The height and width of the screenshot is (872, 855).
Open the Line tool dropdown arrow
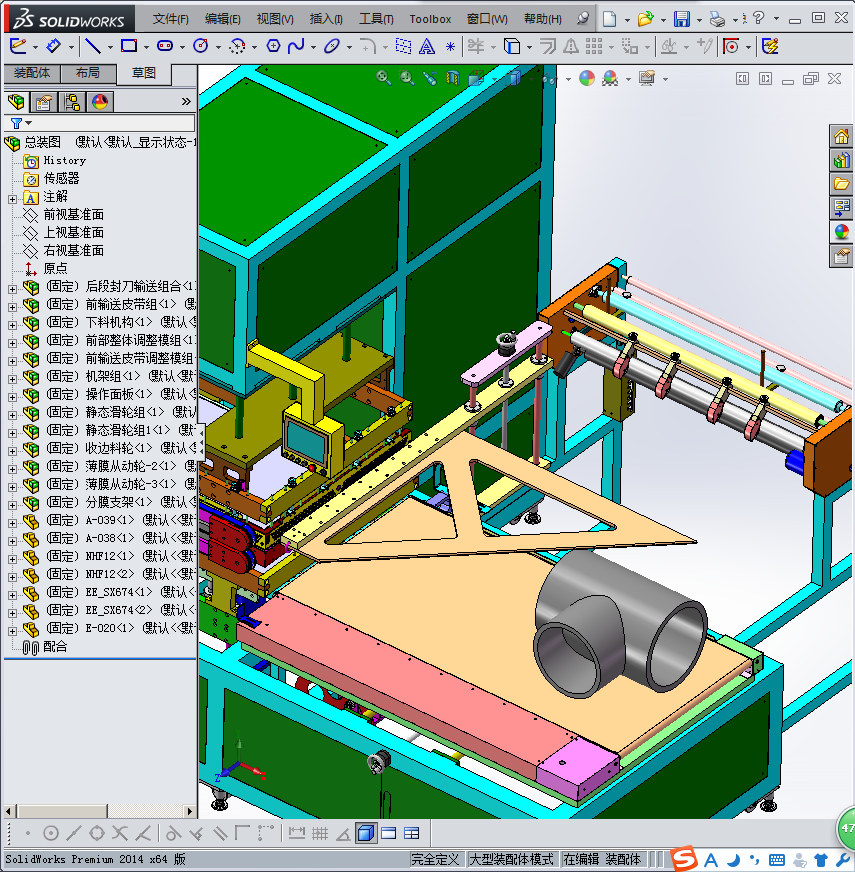pos(110,48)
